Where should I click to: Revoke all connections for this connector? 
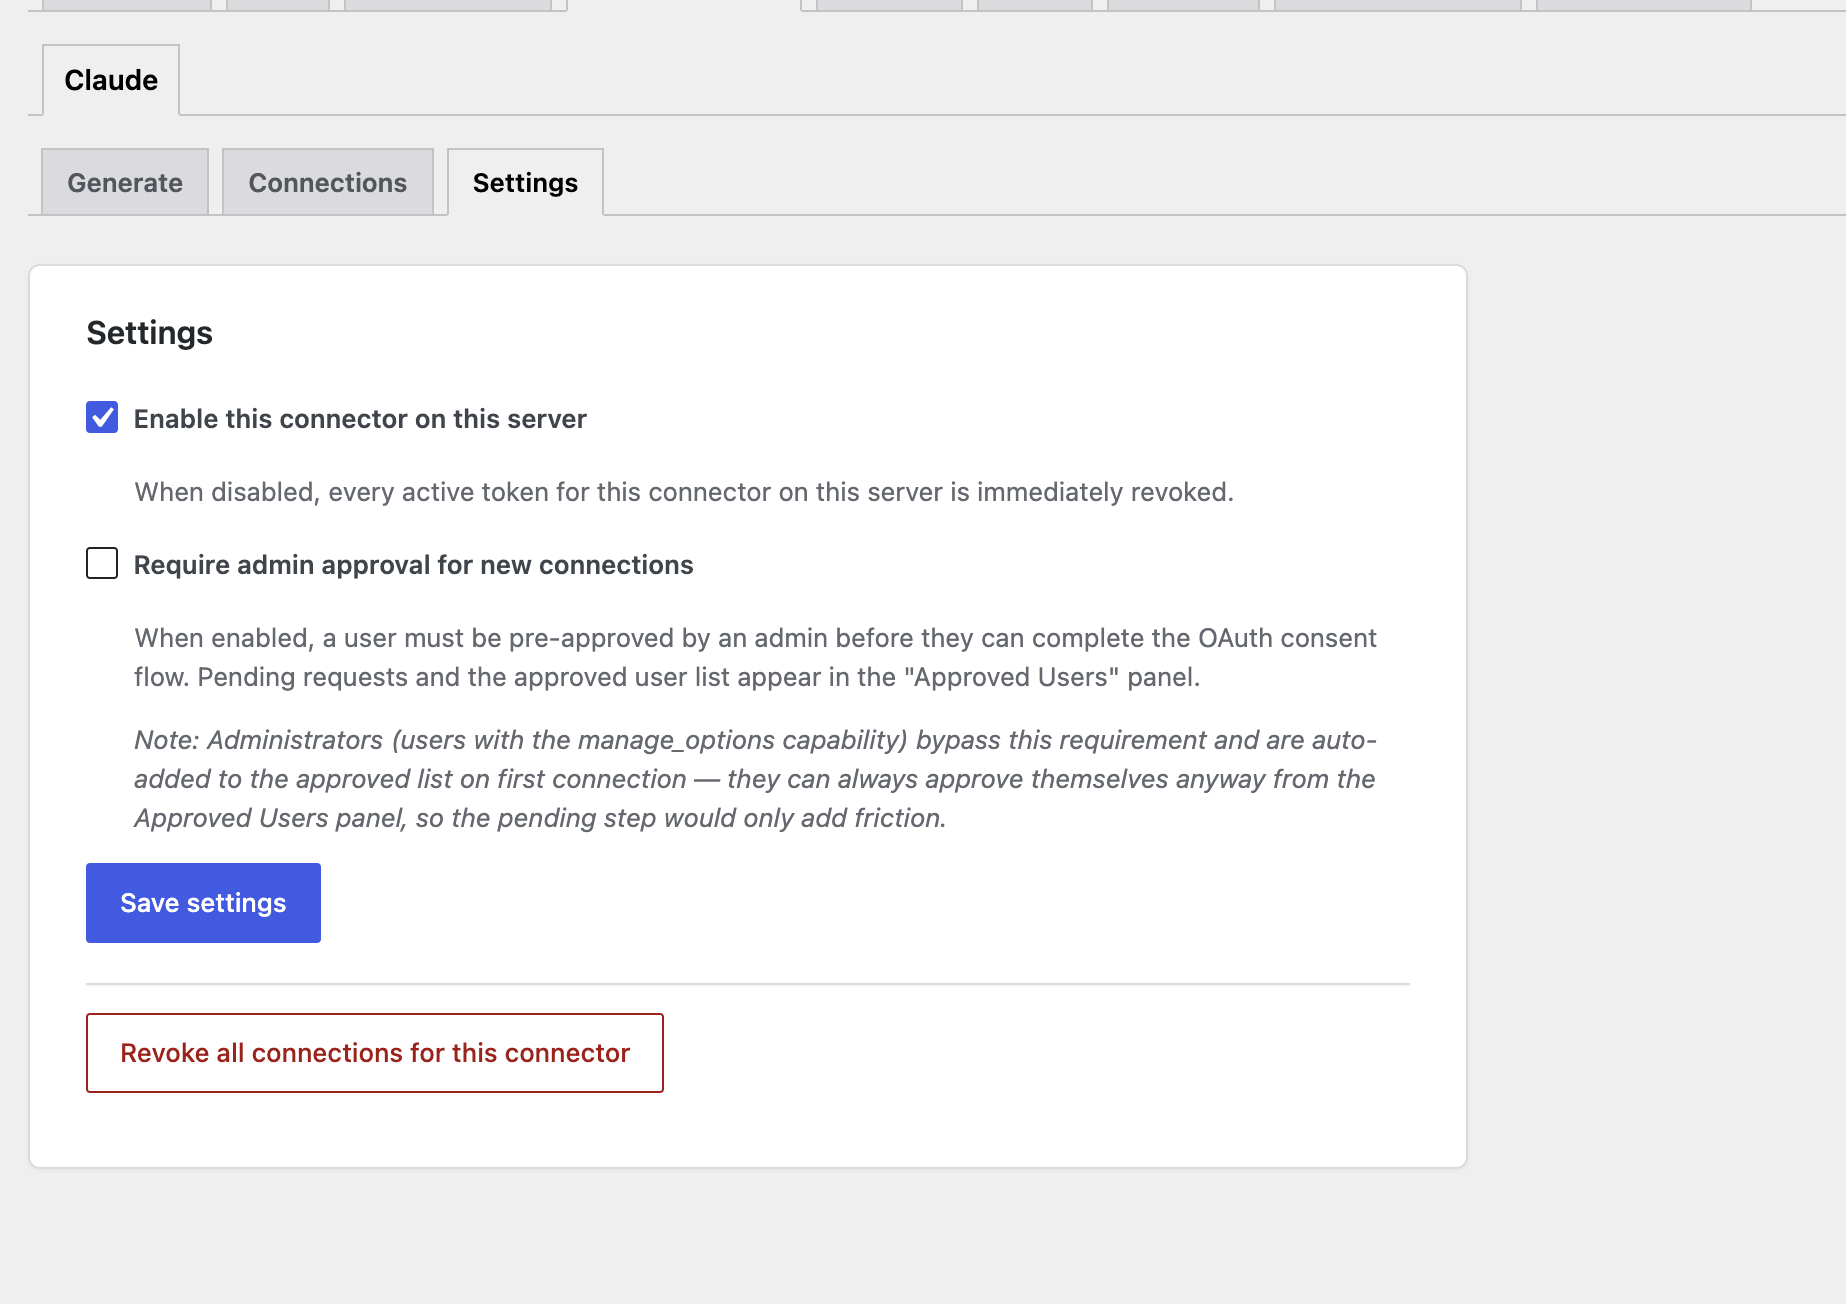click(375, 1053)
